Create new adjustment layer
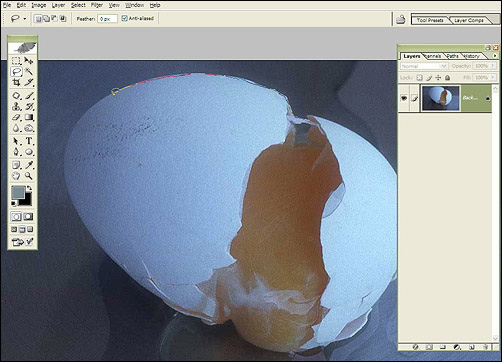Screen dimensions: 502x362 [457, 347]
